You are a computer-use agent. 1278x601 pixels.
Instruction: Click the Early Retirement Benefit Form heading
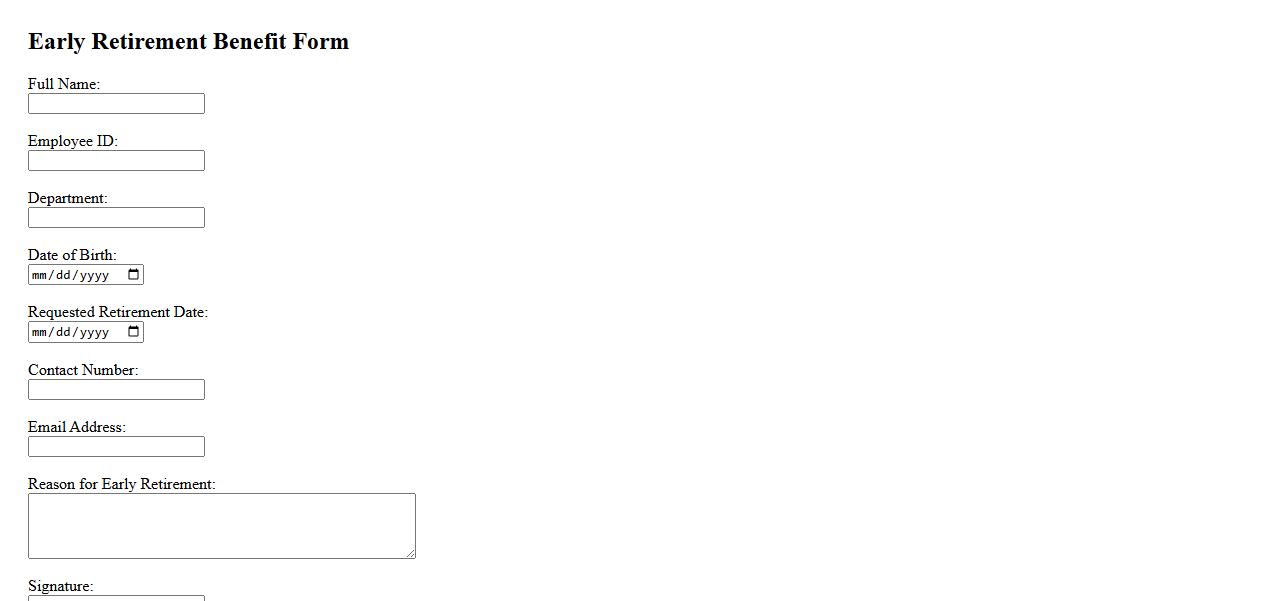188,42
